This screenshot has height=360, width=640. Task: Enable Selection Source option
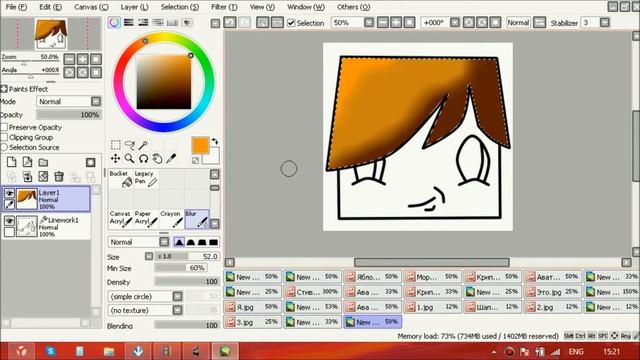[4, 147]
